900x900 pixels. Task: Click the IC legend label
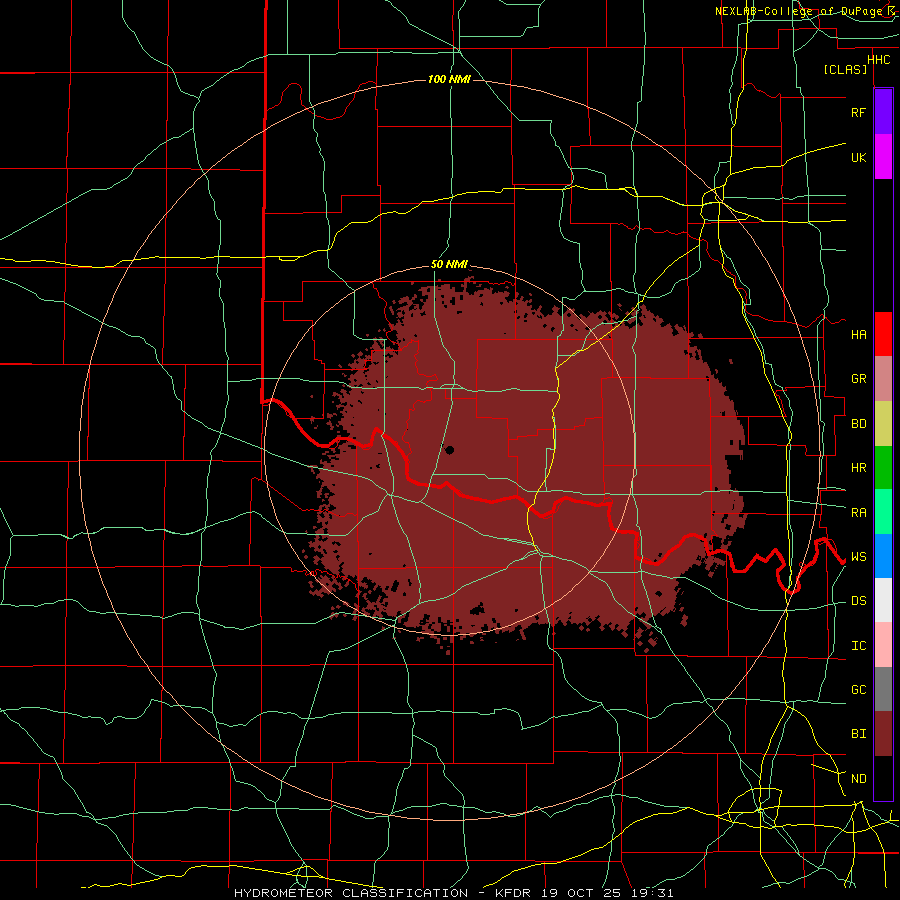click(858, 646)
